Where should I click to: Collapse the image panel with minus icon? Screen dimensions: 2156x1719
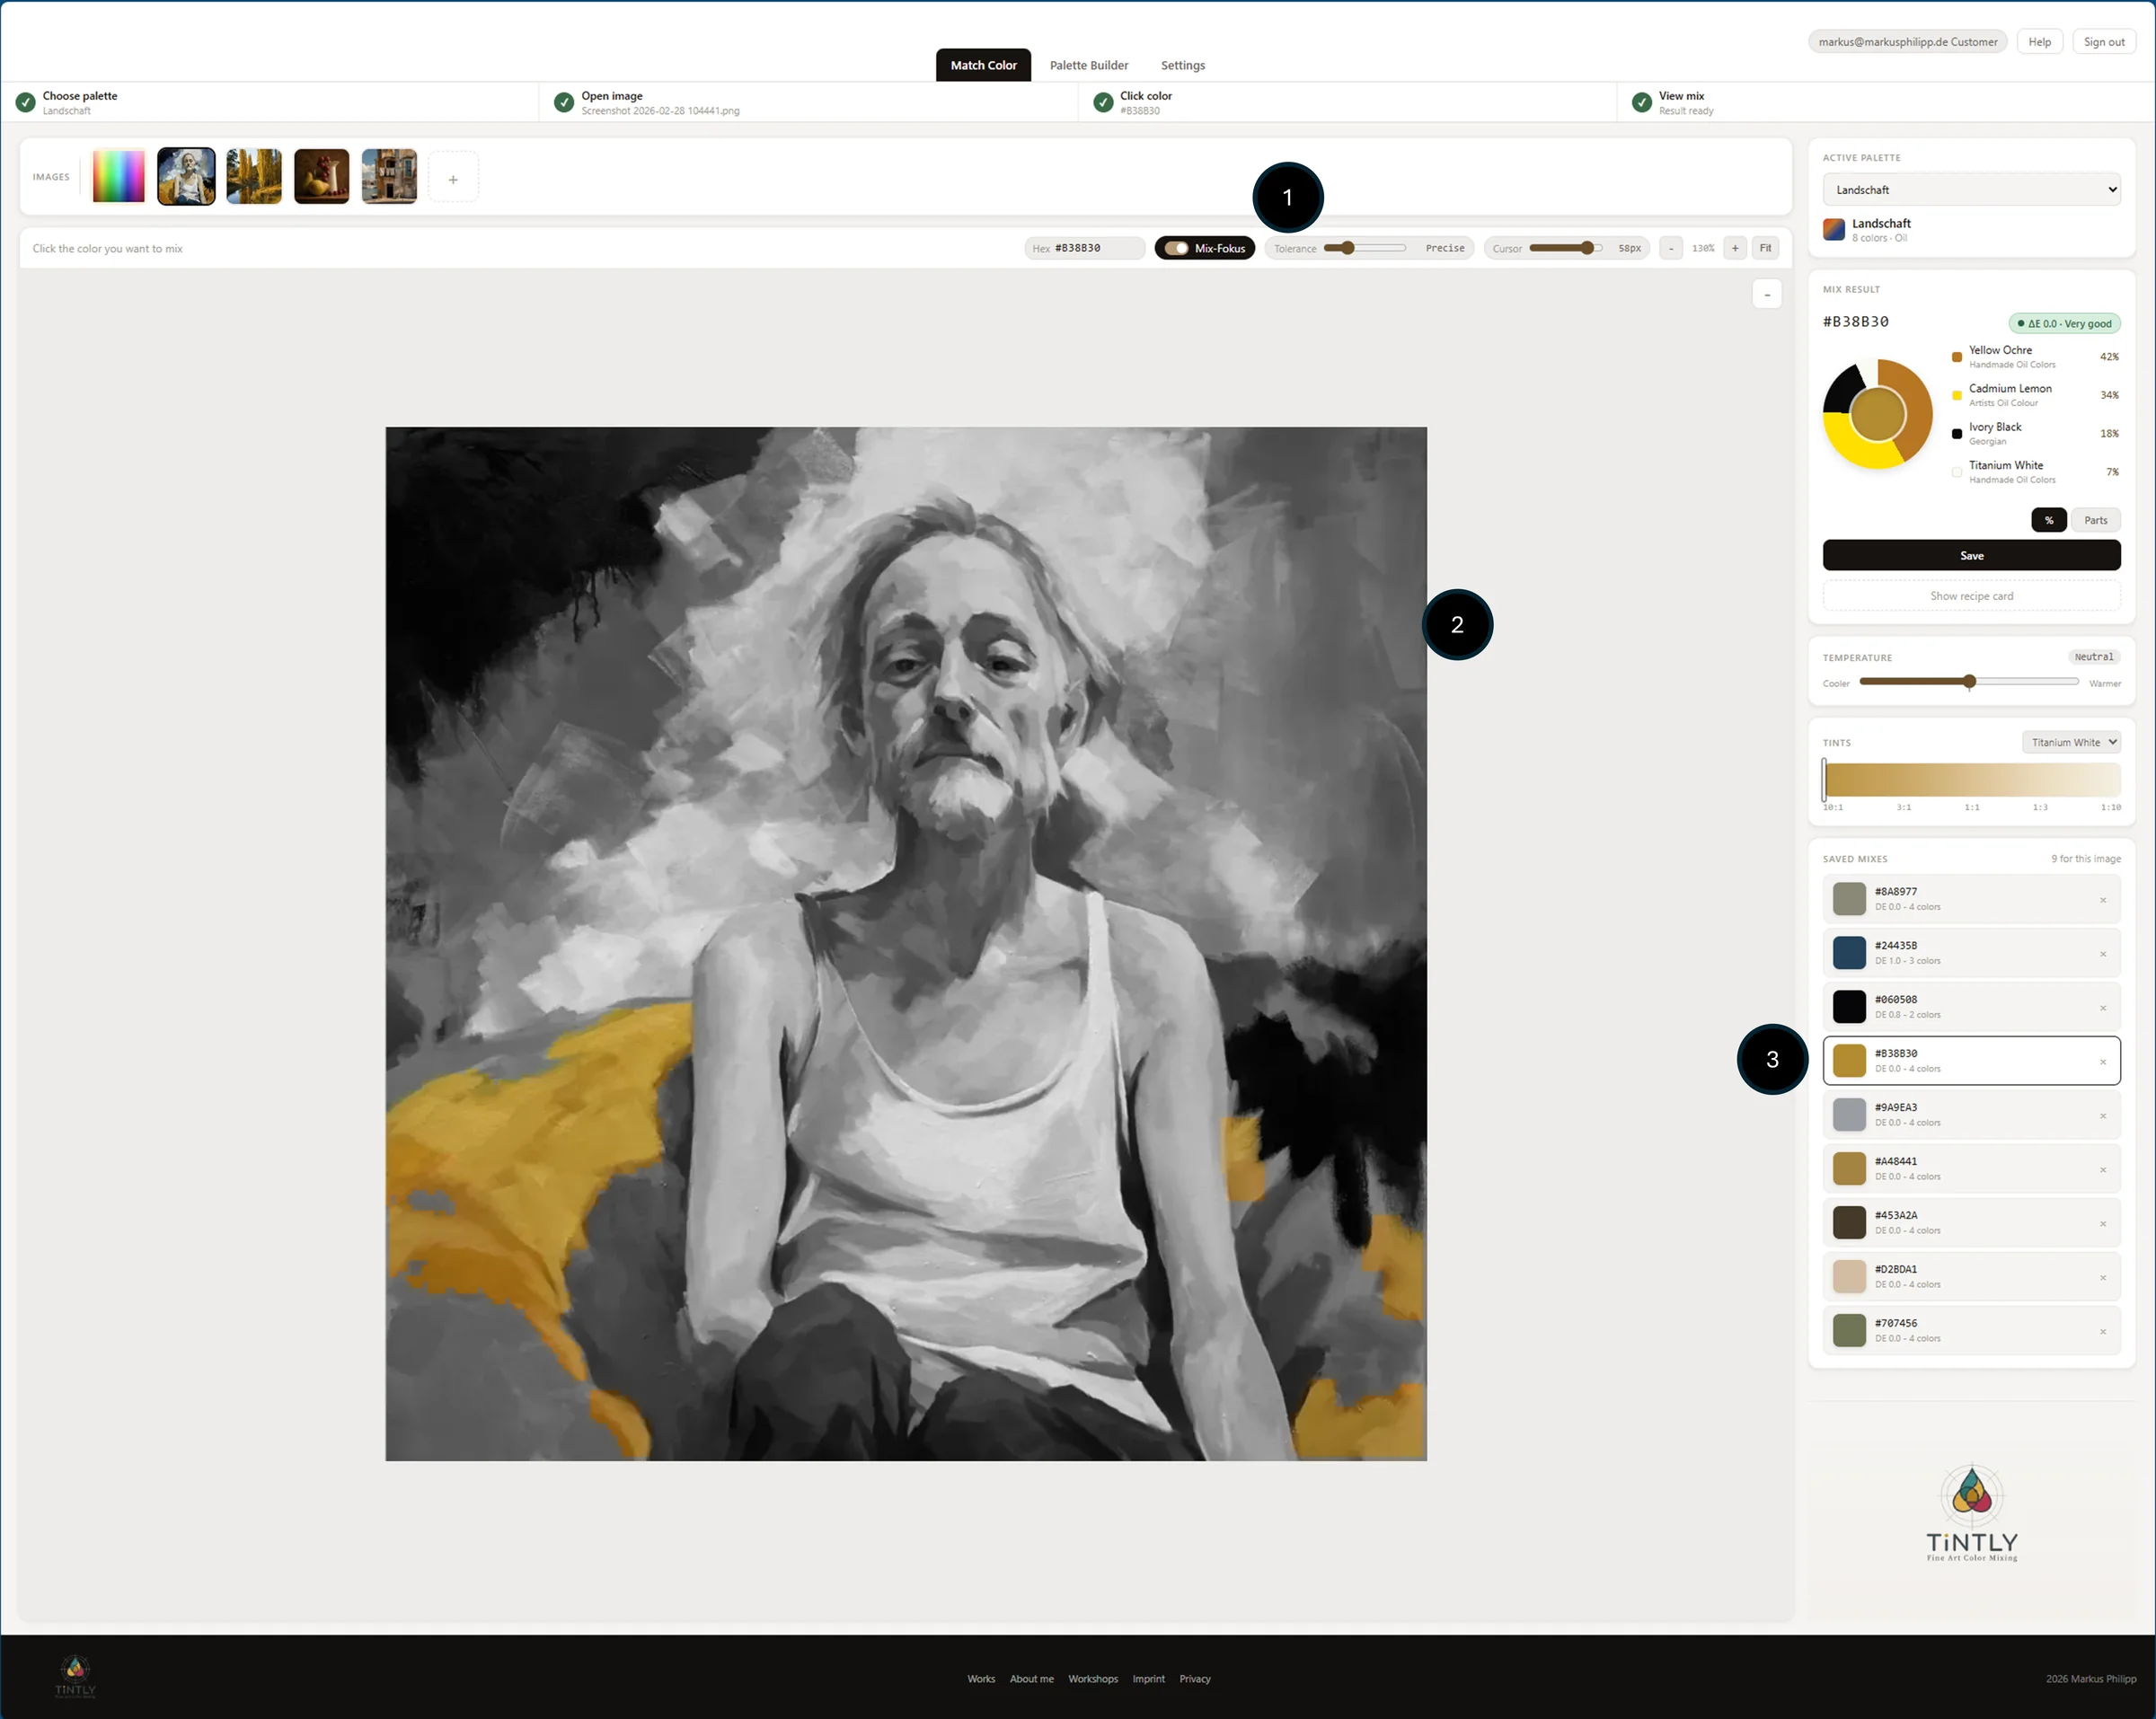point(1767,294)
